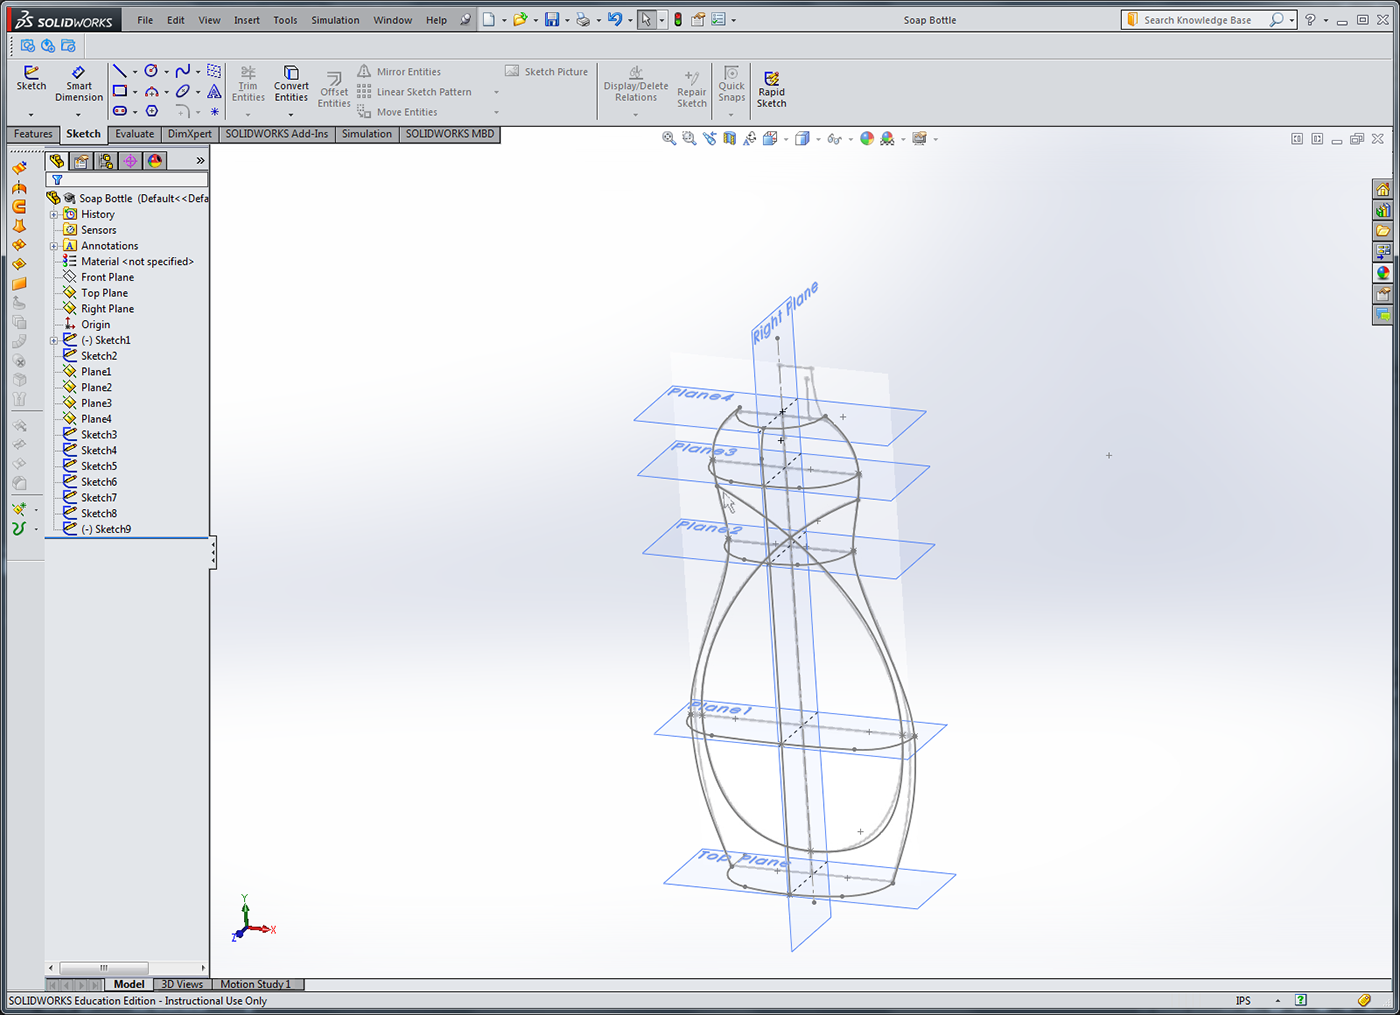Select the Polygon sketch tool
The height and width of the screenshot is (1015, 1400).
pyautogui.click(x=151, y=111)
